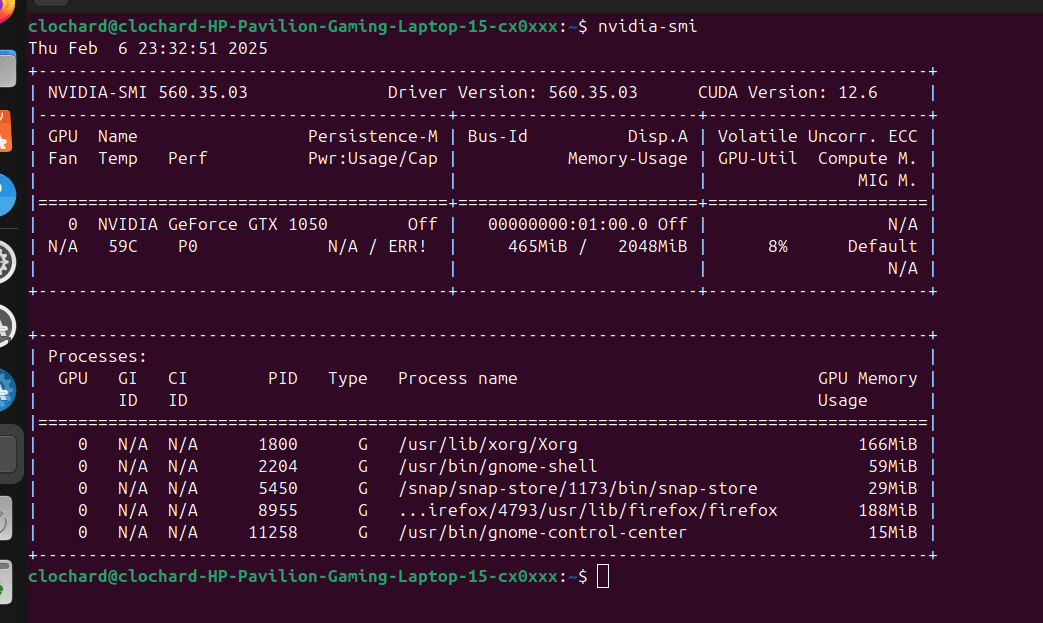Click PID '1800' in the process list
Viewport: 1043px width, 623px height.
coord(278,444)
